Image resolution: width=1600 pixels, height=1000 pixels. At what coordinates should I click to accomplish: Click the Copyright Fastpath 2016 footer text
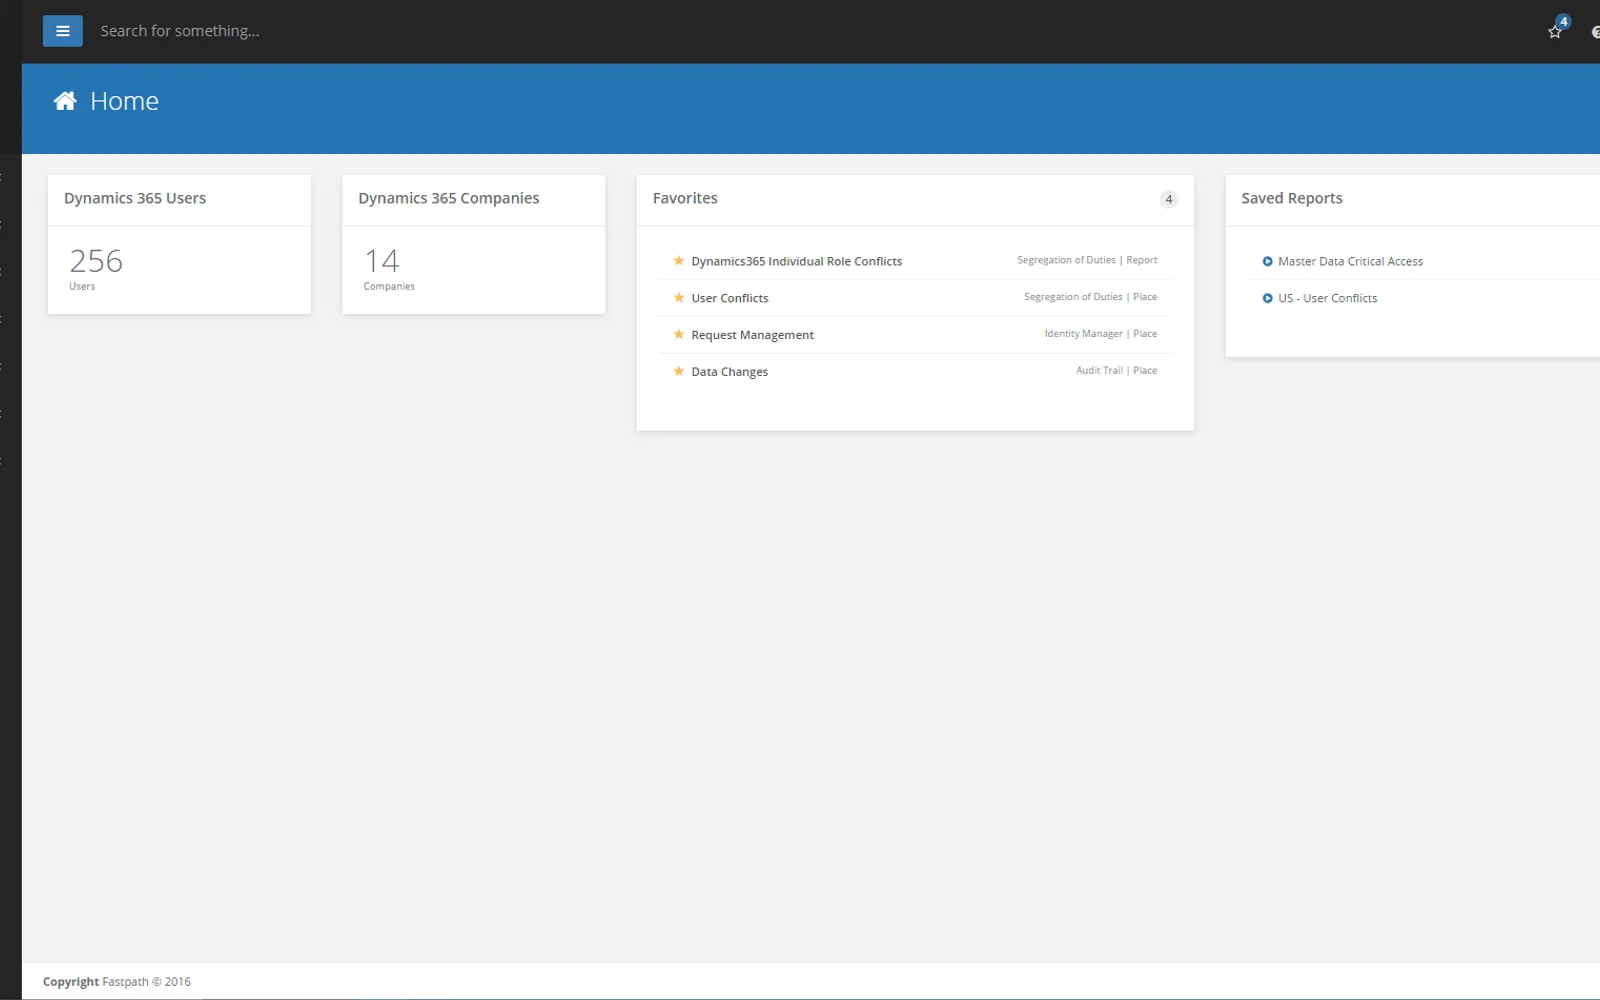pyautogui.click(x=116, y=982)
